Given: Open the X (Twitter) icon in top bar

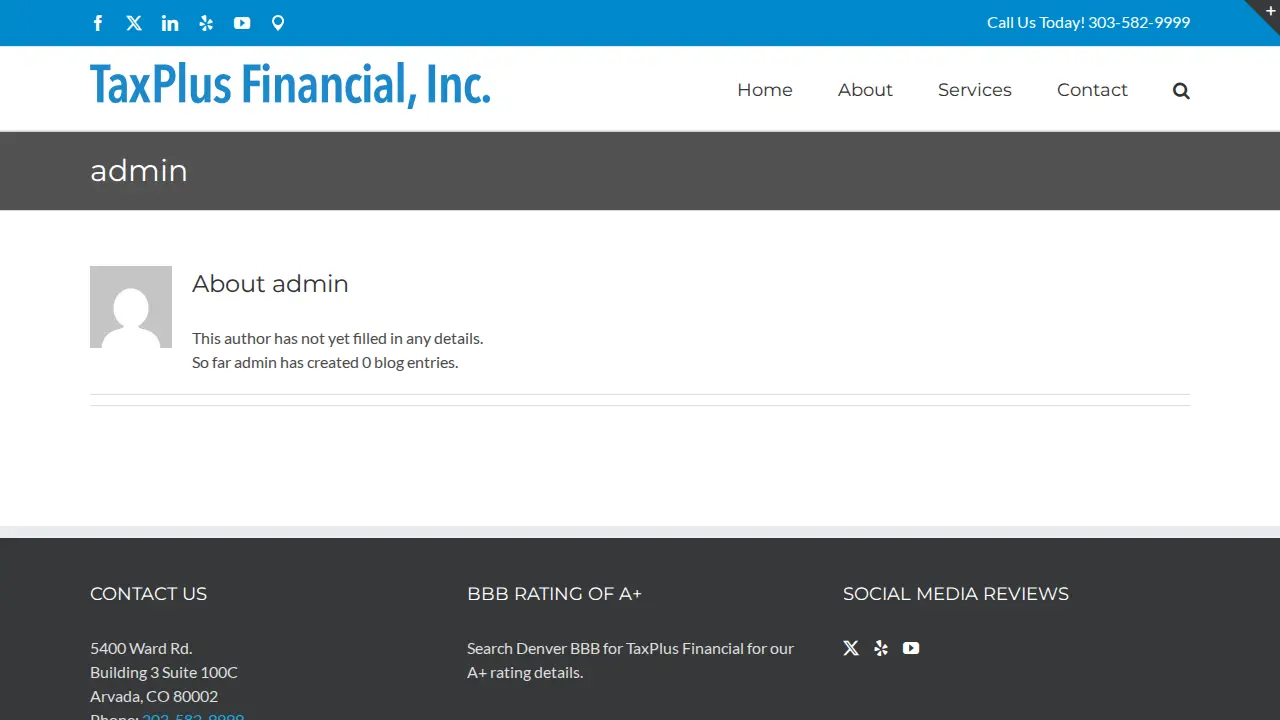Looking at the screenshot, I should click(134, 23).
